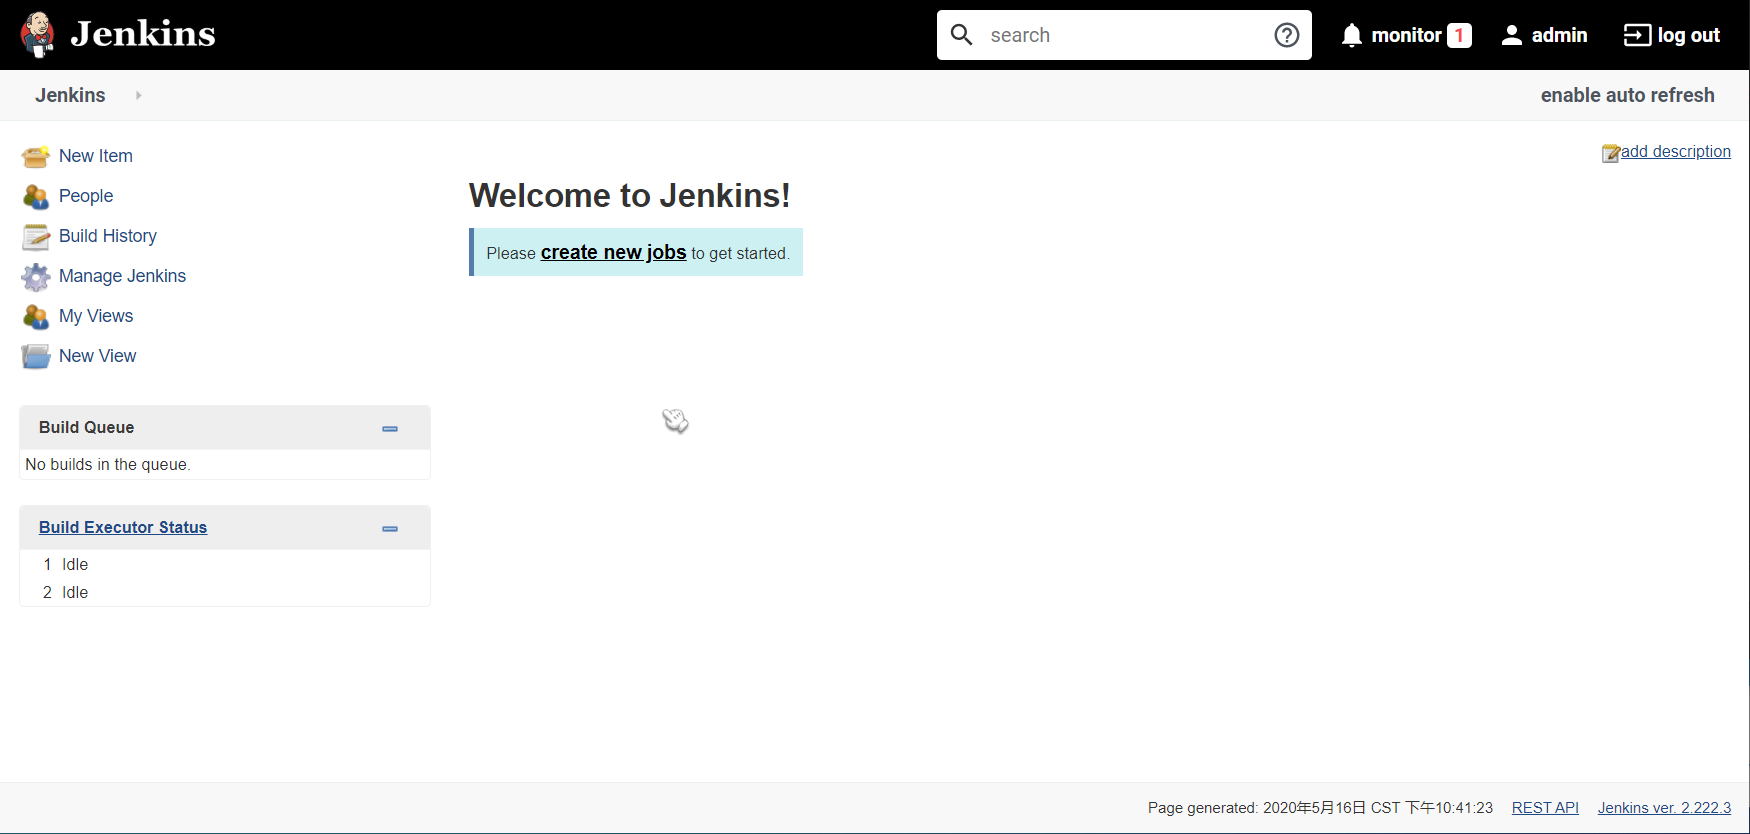Click the add description link
This screenshot has height=834, width=1750.
pos(1676,151)
